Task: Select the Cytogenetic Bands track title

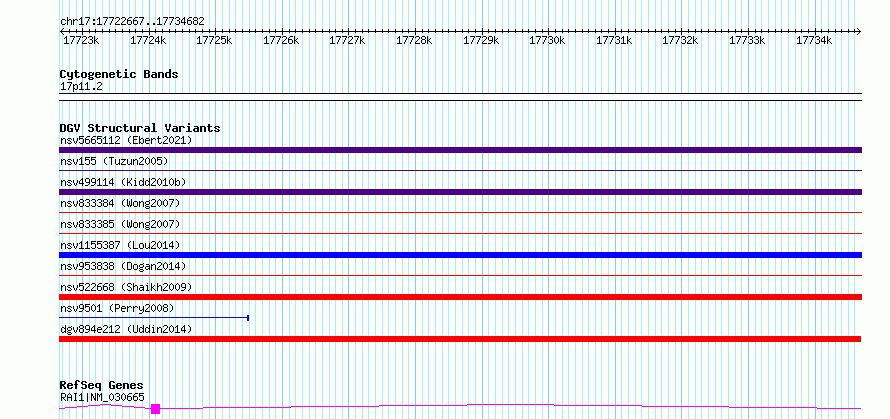Action: click(119, 74)
